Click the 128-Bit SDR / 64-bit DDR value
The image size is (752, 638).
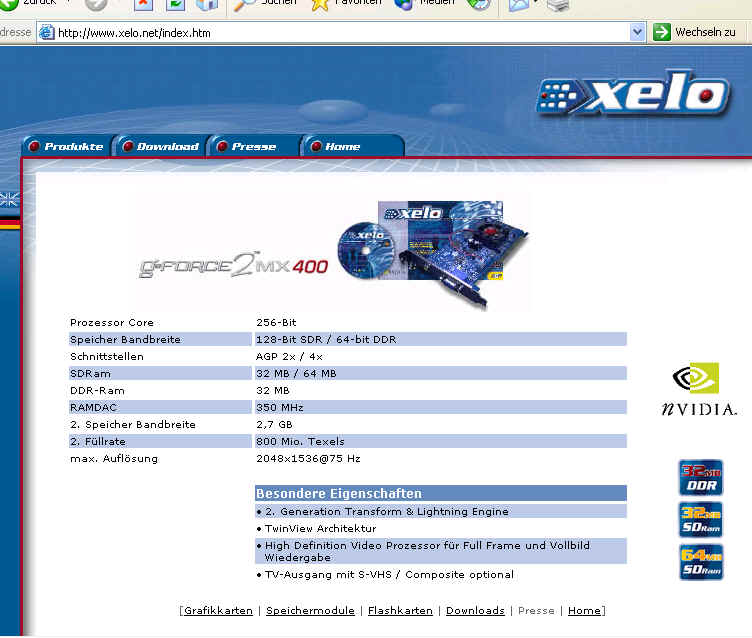(x=326, y=339)
